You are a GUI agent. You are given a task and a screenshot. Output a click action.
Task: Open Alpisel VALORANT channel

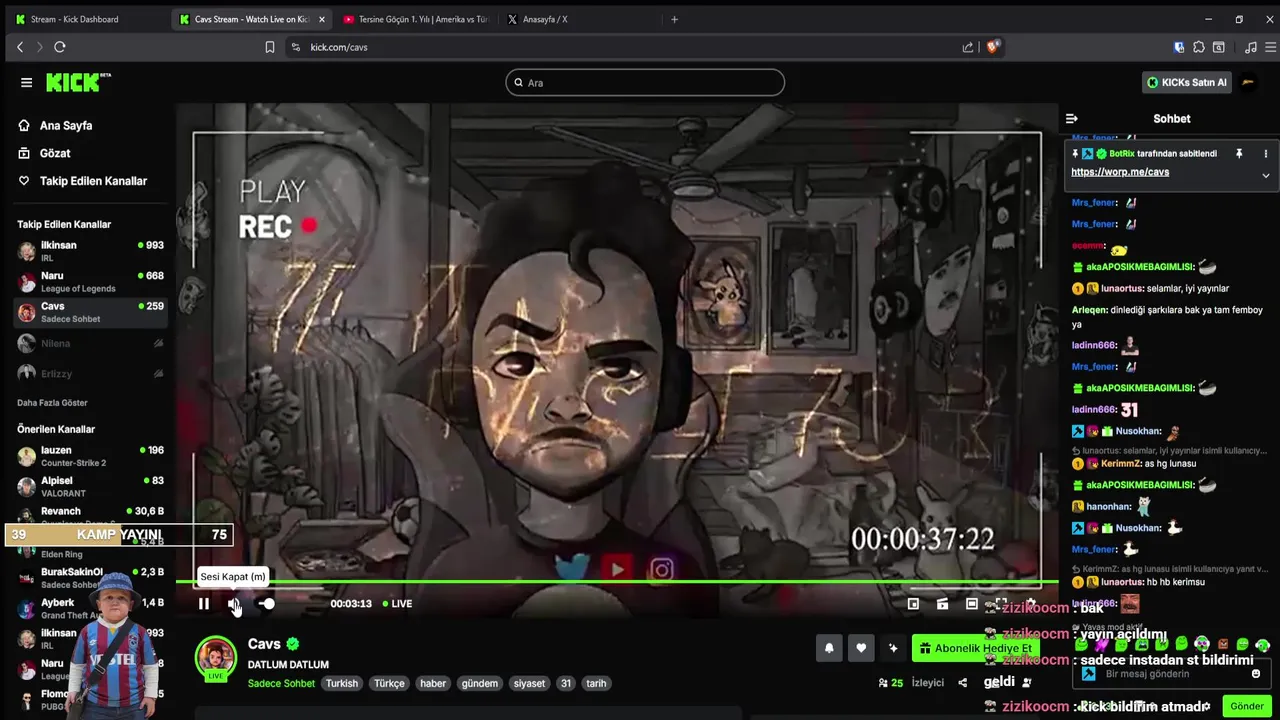90,487
